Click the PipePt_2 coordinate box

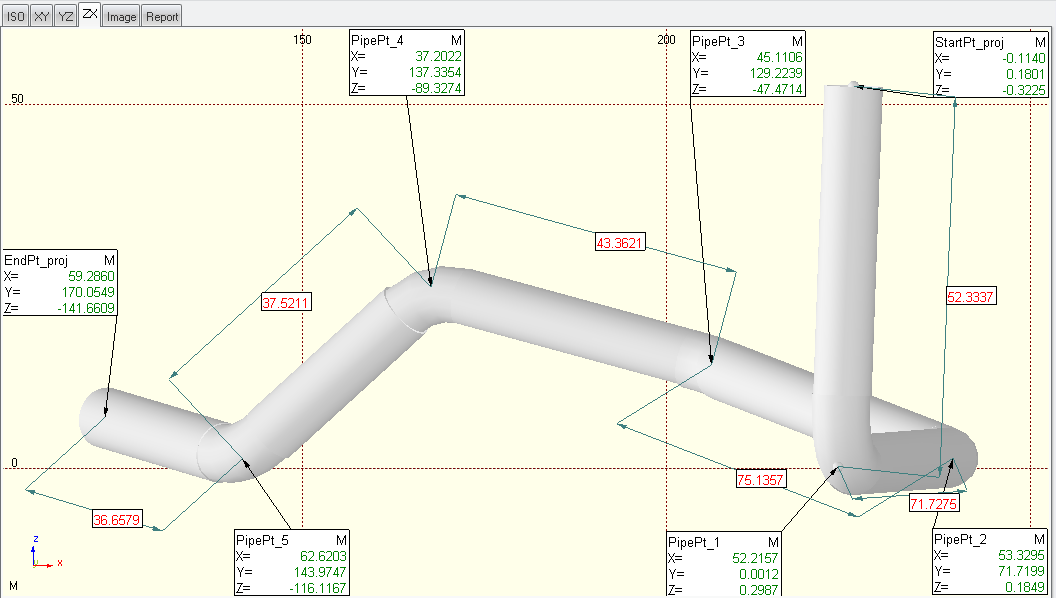click(x=990, y=564)
